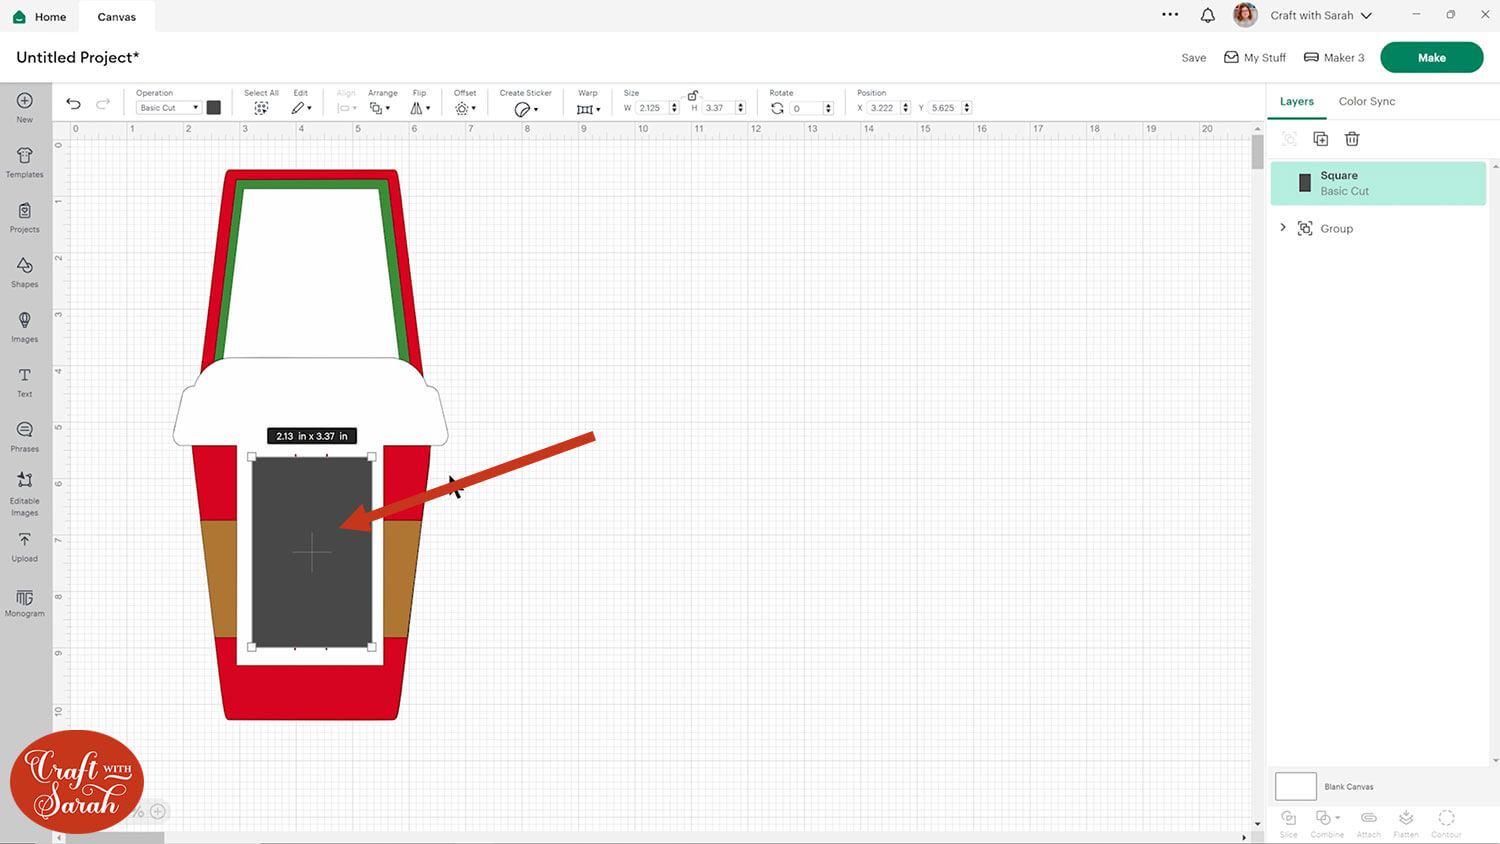Open the Shapes tool in sidebar

pyautogui.click(x=25, y=271)
